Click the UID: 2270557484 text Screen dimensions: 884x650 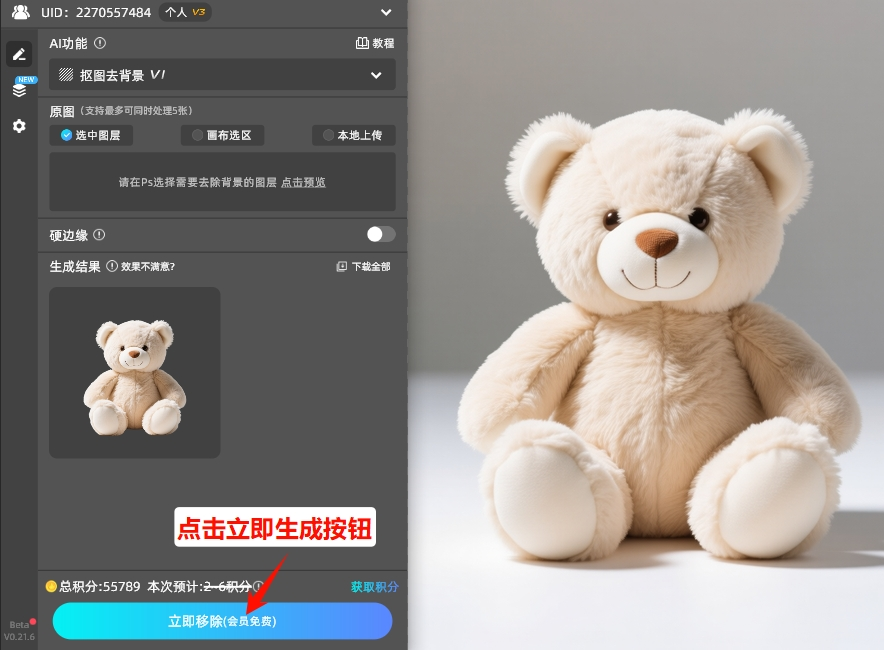96,12
